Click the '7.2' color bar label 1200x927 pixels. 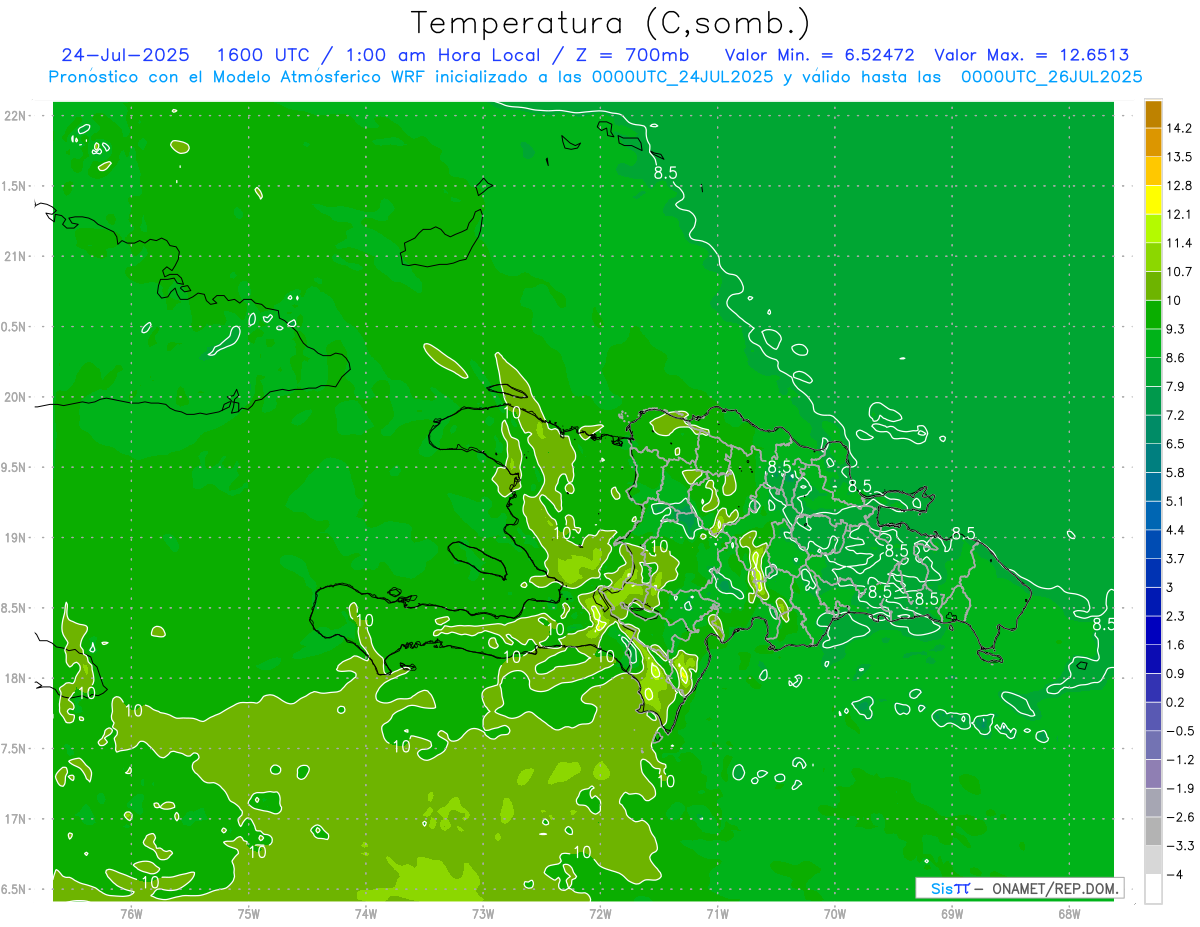pyautogui.click(x=1176, y=415)
